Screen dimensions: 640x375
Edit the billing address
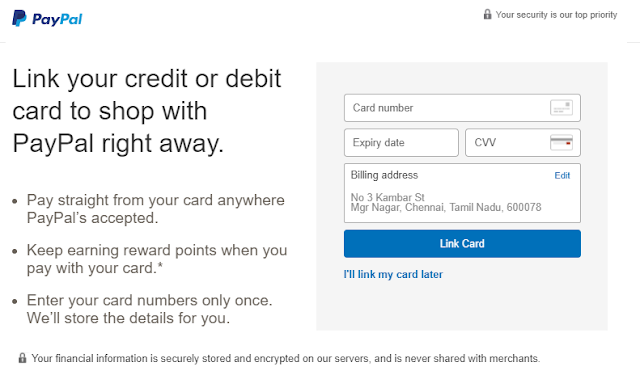pyautogui.click(x=562, y=175)
